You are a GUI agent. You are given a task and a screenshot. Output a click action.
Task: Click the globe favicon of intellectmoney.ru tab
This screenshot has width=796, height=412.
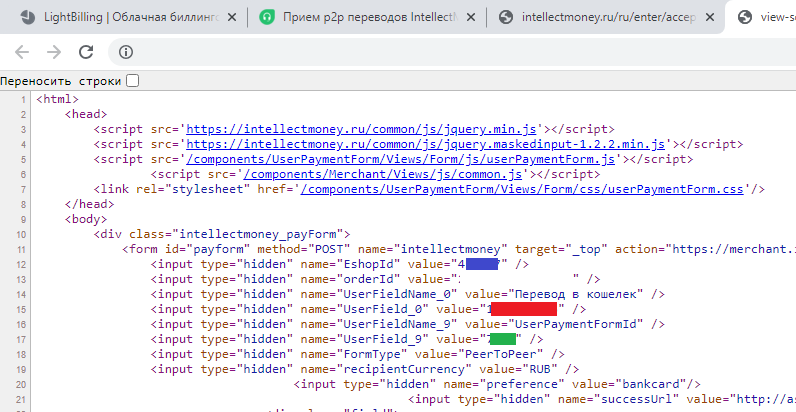point(506,17)
